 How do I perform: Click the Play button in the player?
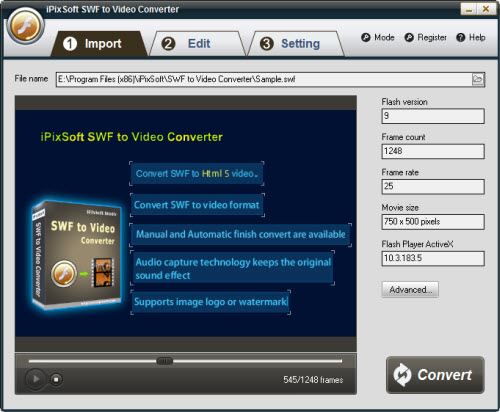point(35,379)
